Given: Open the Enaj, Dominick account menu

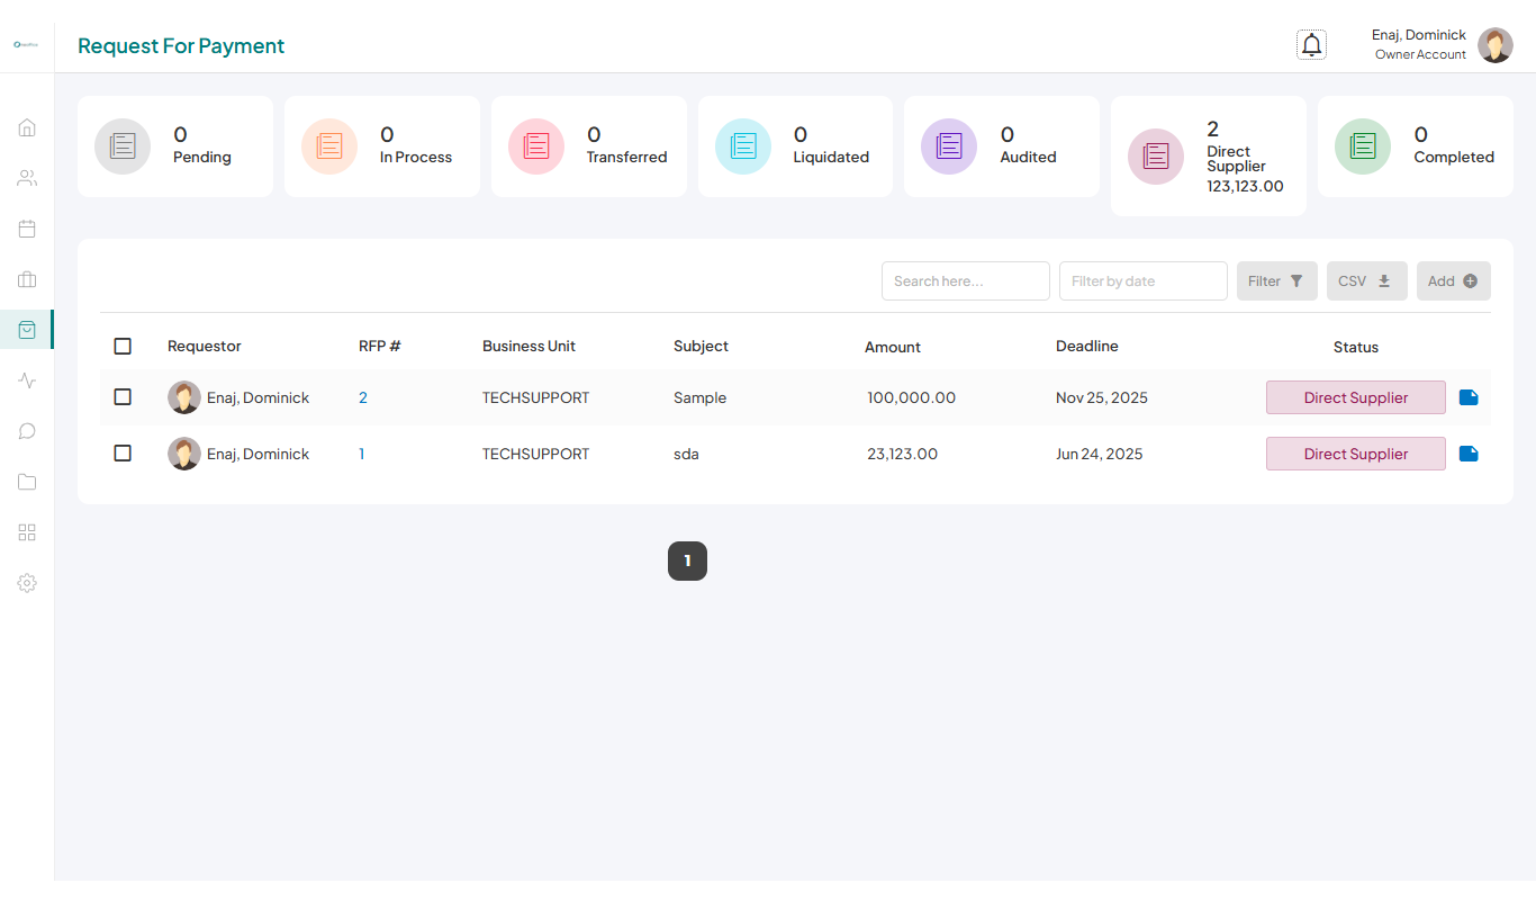Looking at the screenshot, I should point(1440,45).
